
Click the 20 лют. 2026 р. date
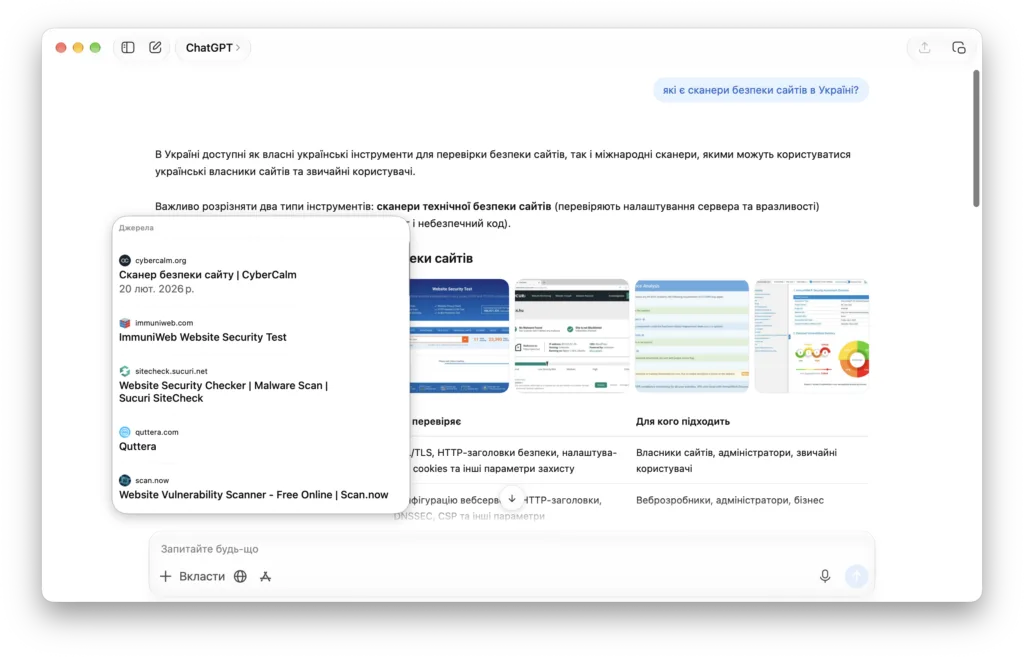156,289
